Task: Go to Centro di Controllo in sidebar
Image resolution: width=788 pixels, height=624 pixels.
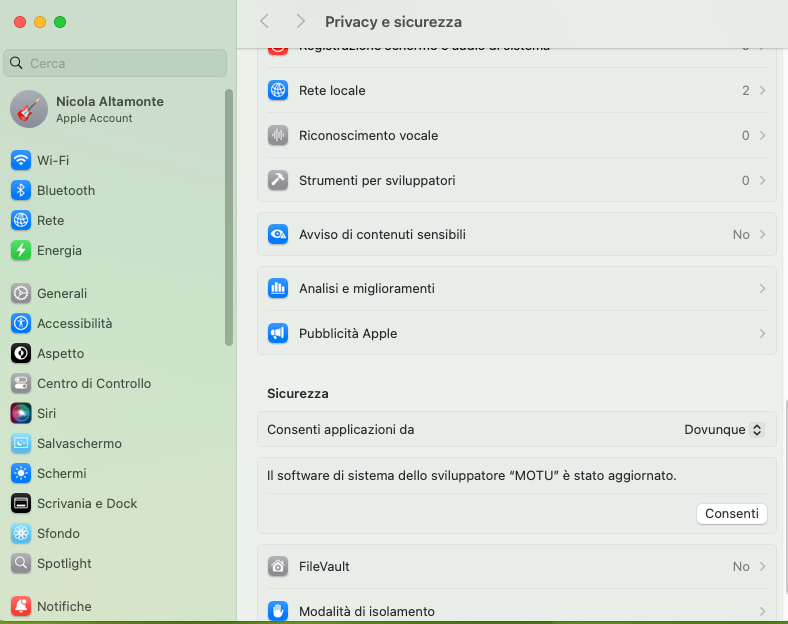Action: 94,383
